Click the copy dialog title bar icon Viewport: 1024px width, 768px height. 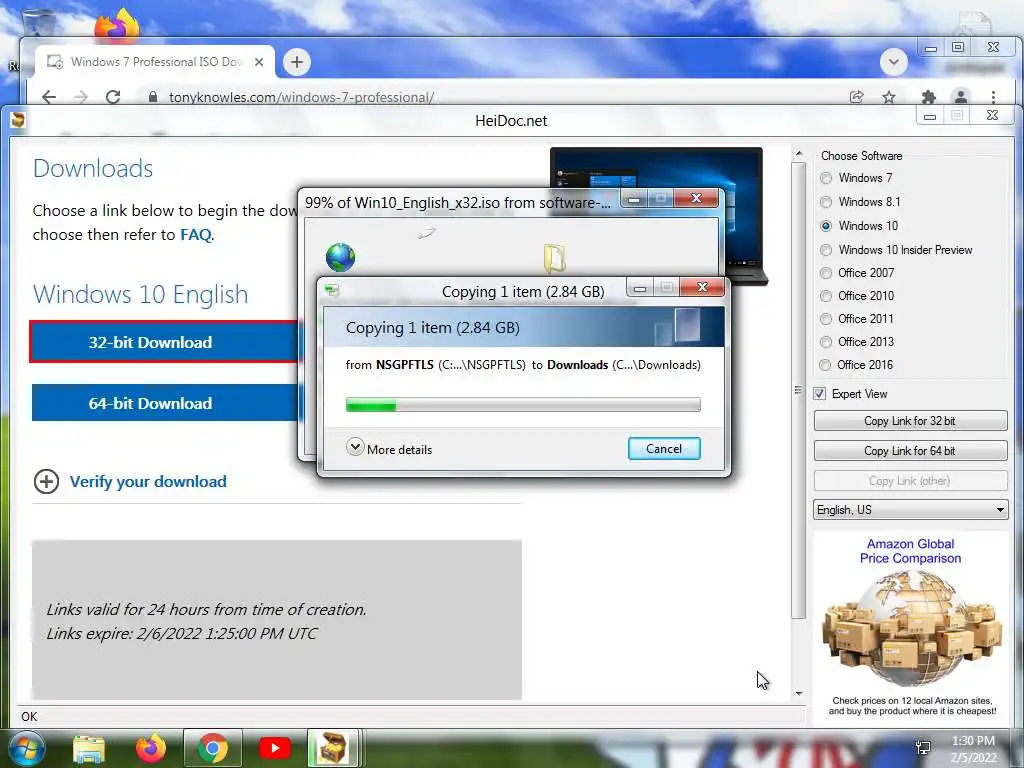pos(332,291)
